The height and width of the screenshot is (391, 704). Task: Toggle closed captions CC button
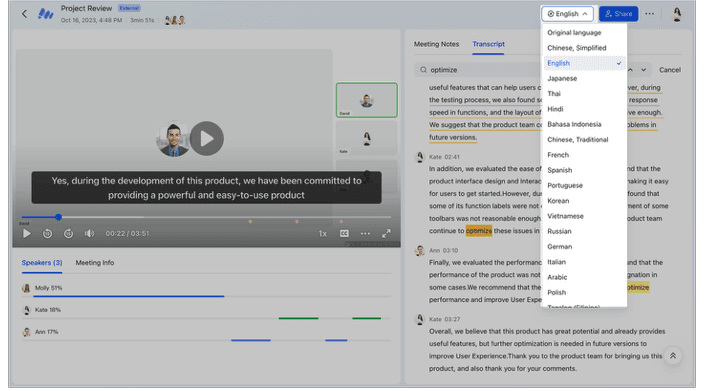tap(344, 233)
